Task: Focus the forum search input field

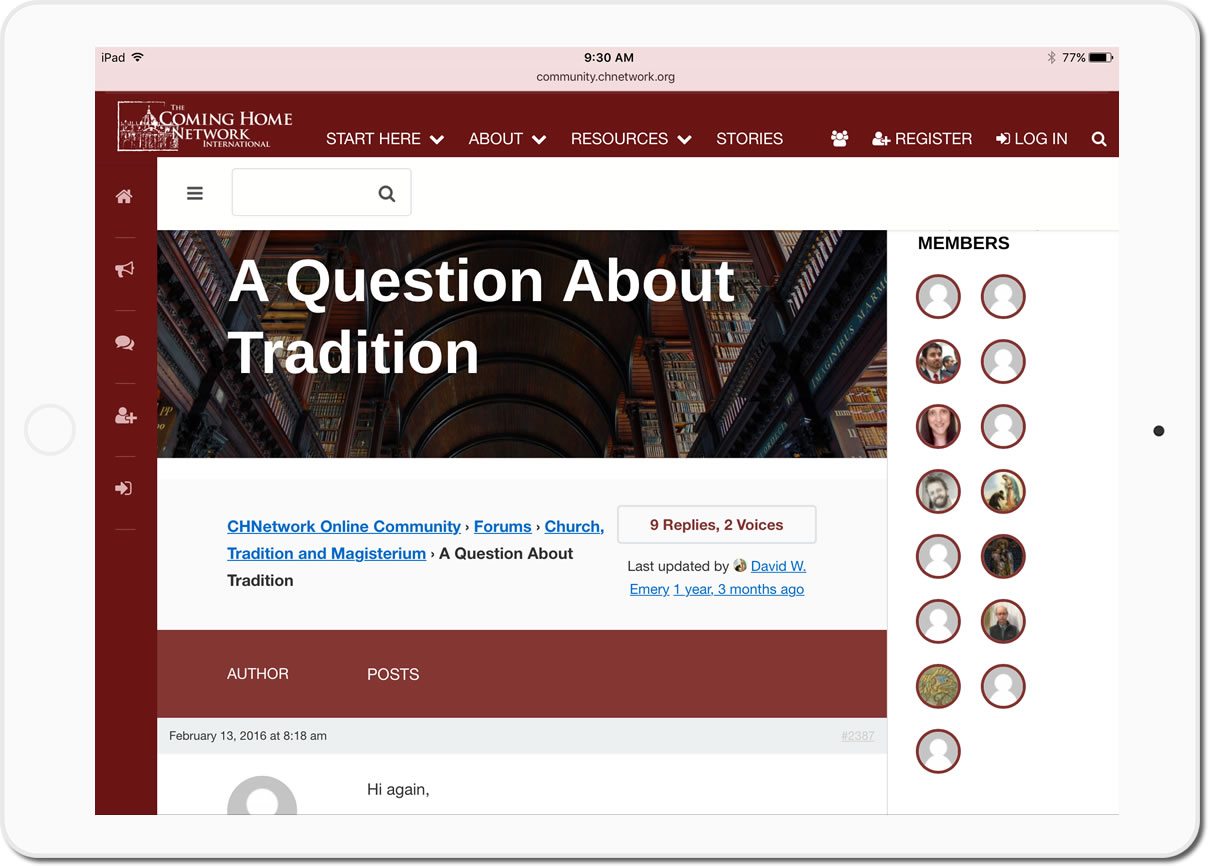Action: pyautogui.click(x=321, y=192)
